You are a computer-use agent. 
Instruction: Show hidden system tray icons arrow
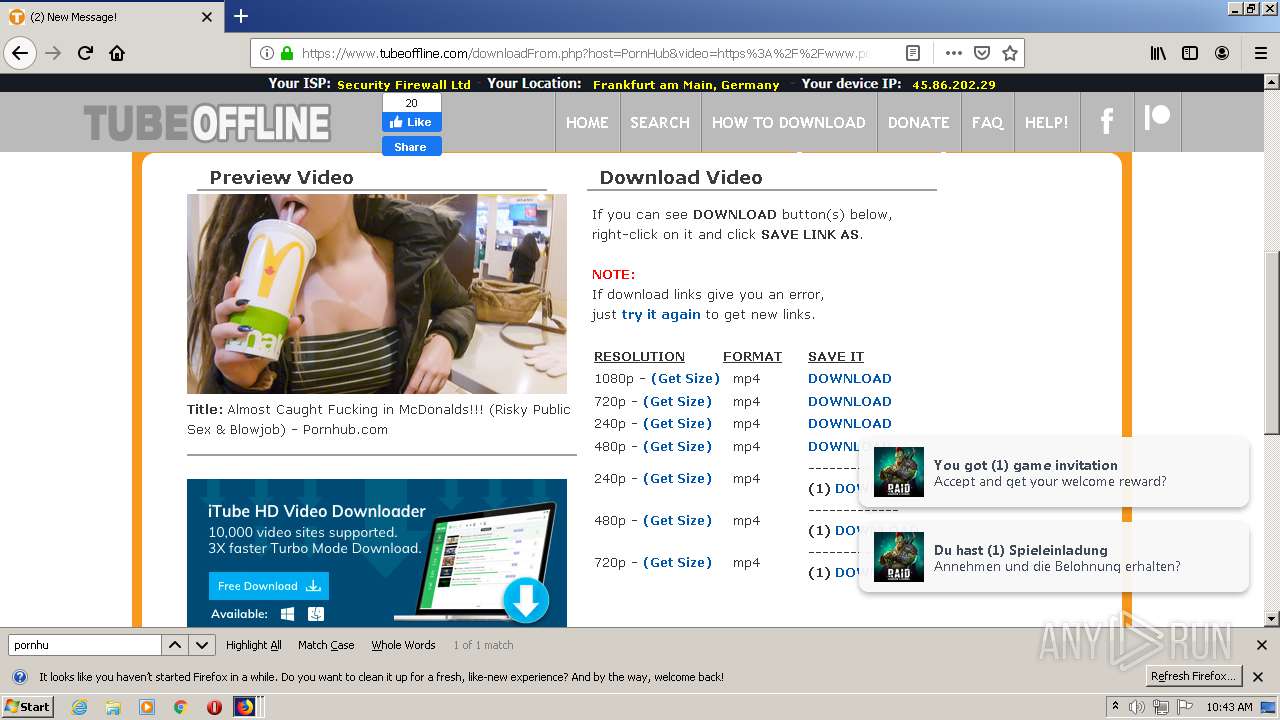pos(1116,707)
